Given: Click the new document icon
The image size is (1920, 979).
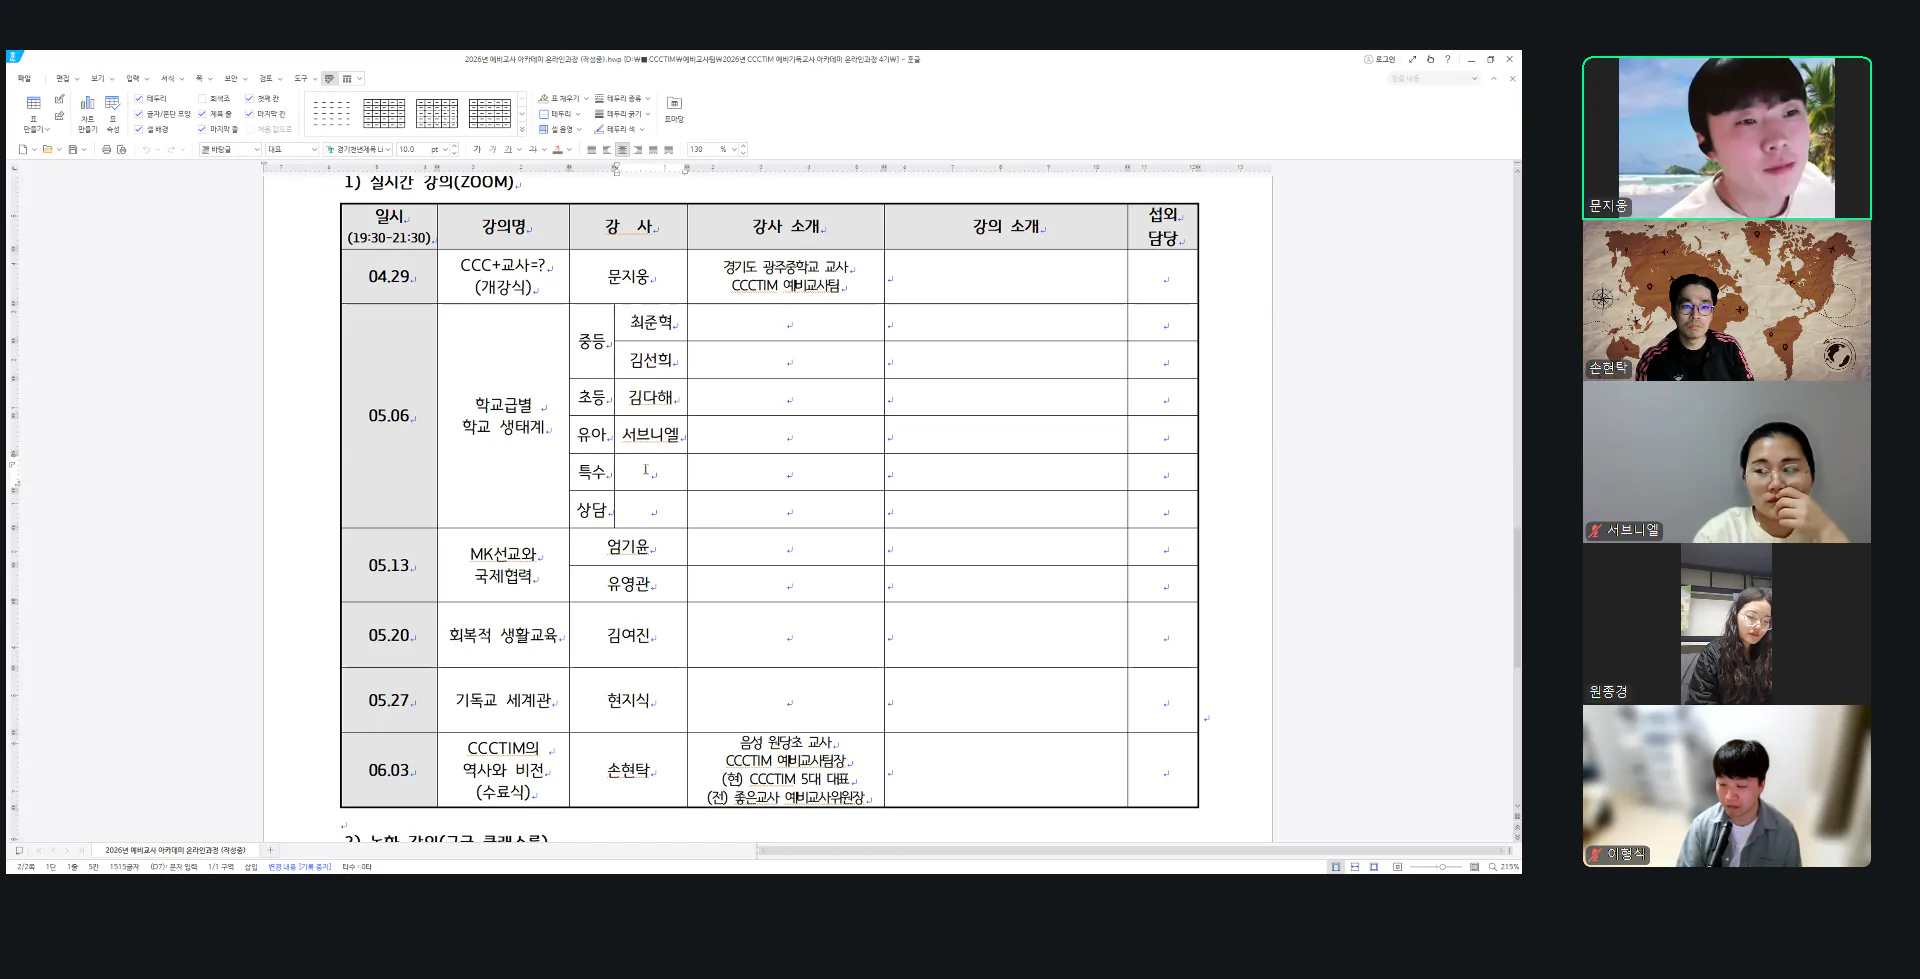Looking at the screenshot, I should coord(23,149).
